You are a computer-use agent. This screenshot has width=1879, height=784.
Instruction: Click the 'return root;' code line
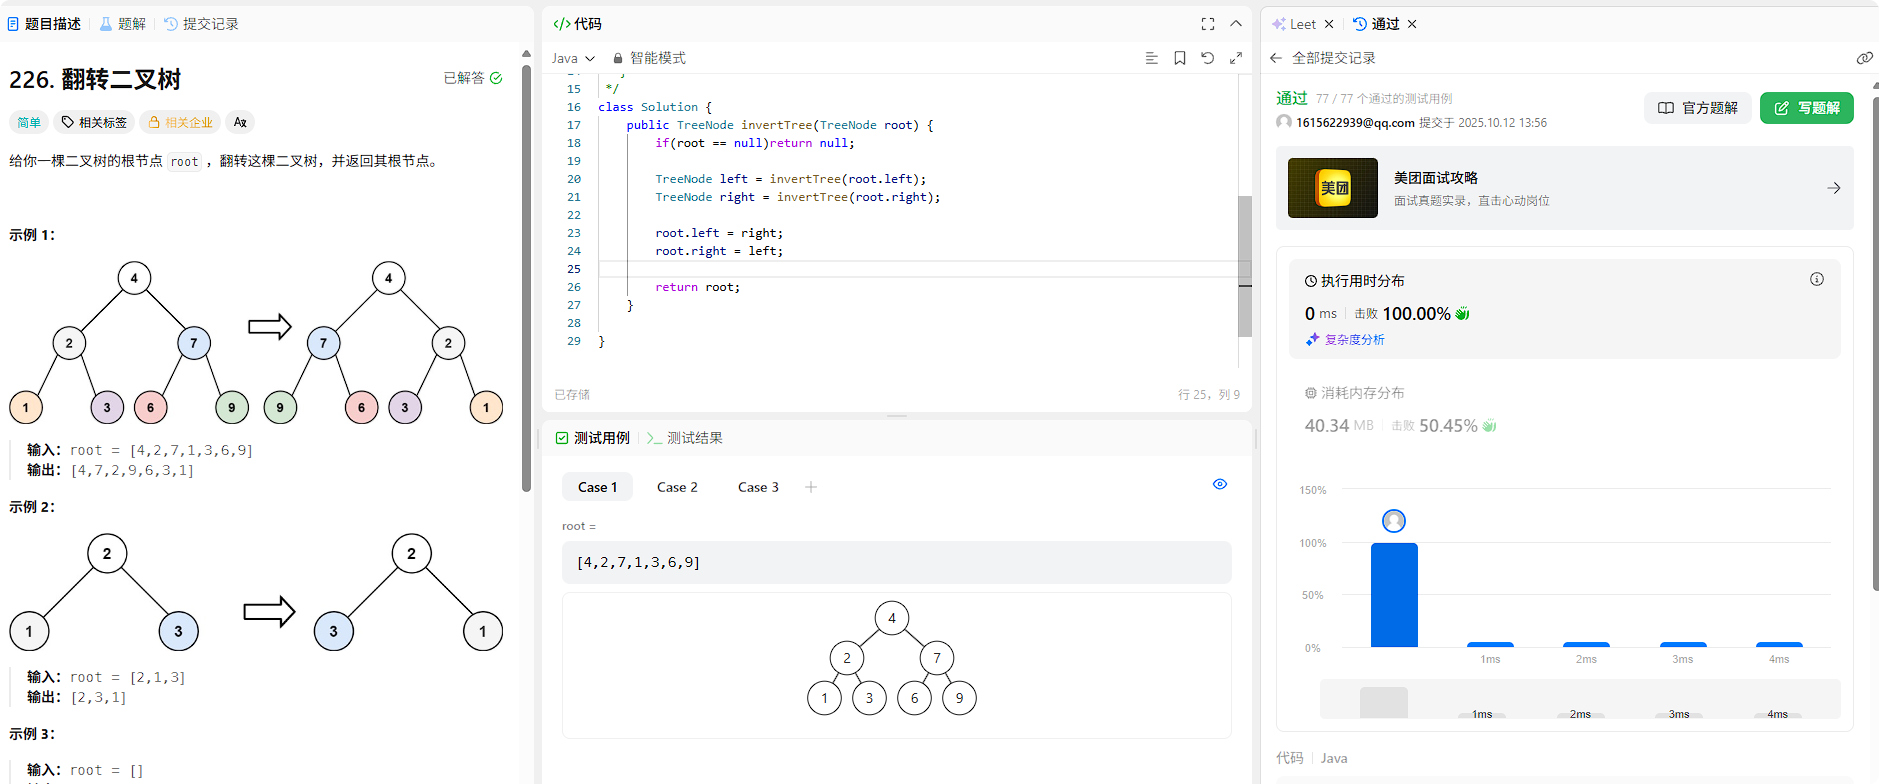point(697,287)
